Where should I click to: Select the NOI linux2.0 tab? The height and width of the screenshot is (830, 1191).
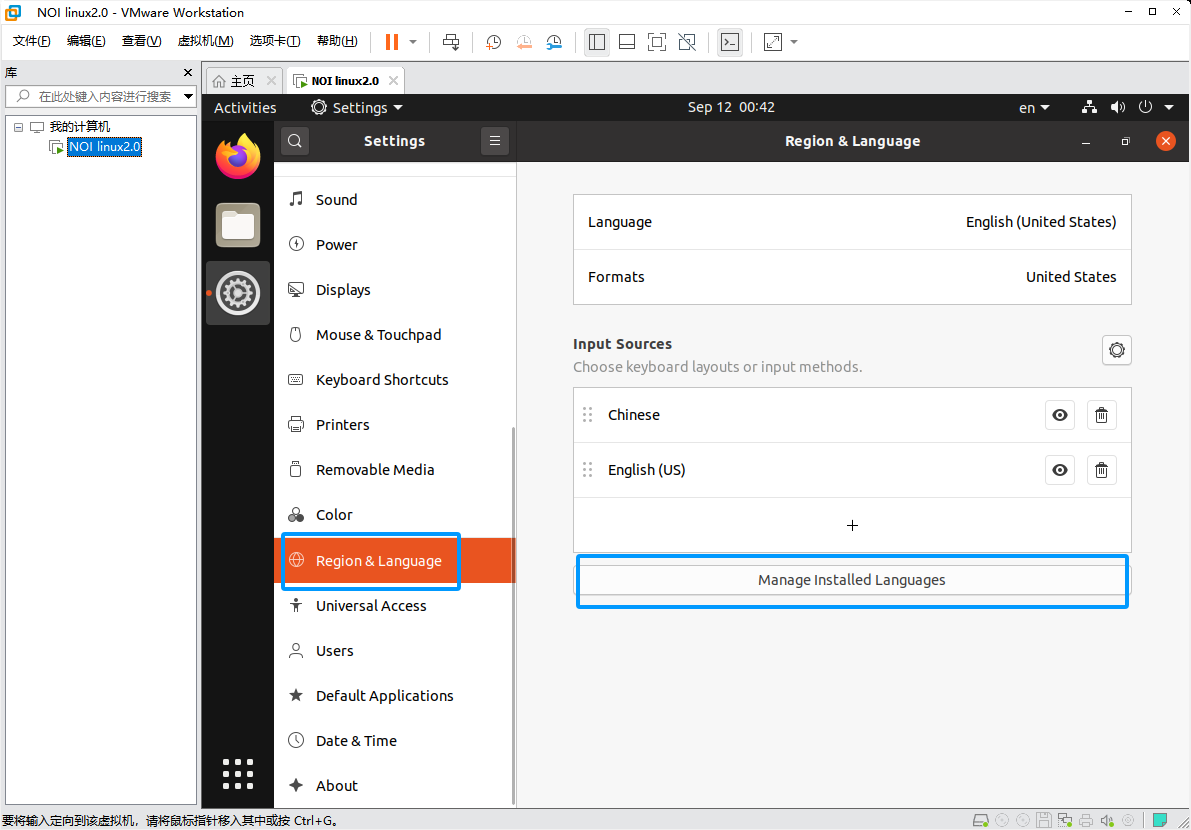pyautogui.click(x=345, y=80)
